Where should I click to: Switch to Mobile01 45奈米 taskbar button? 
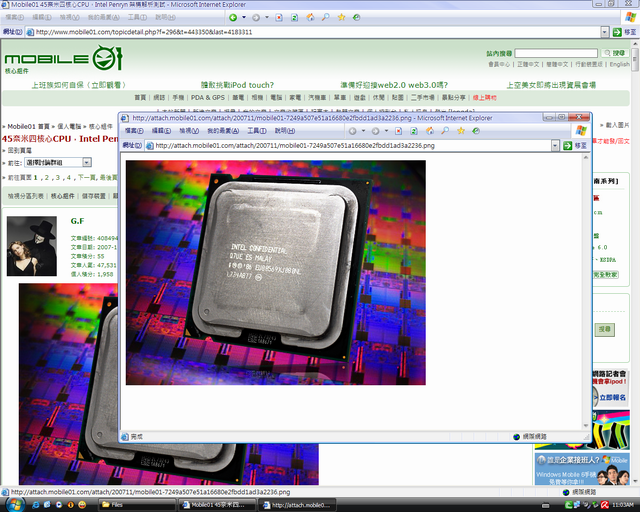[218, 505]
